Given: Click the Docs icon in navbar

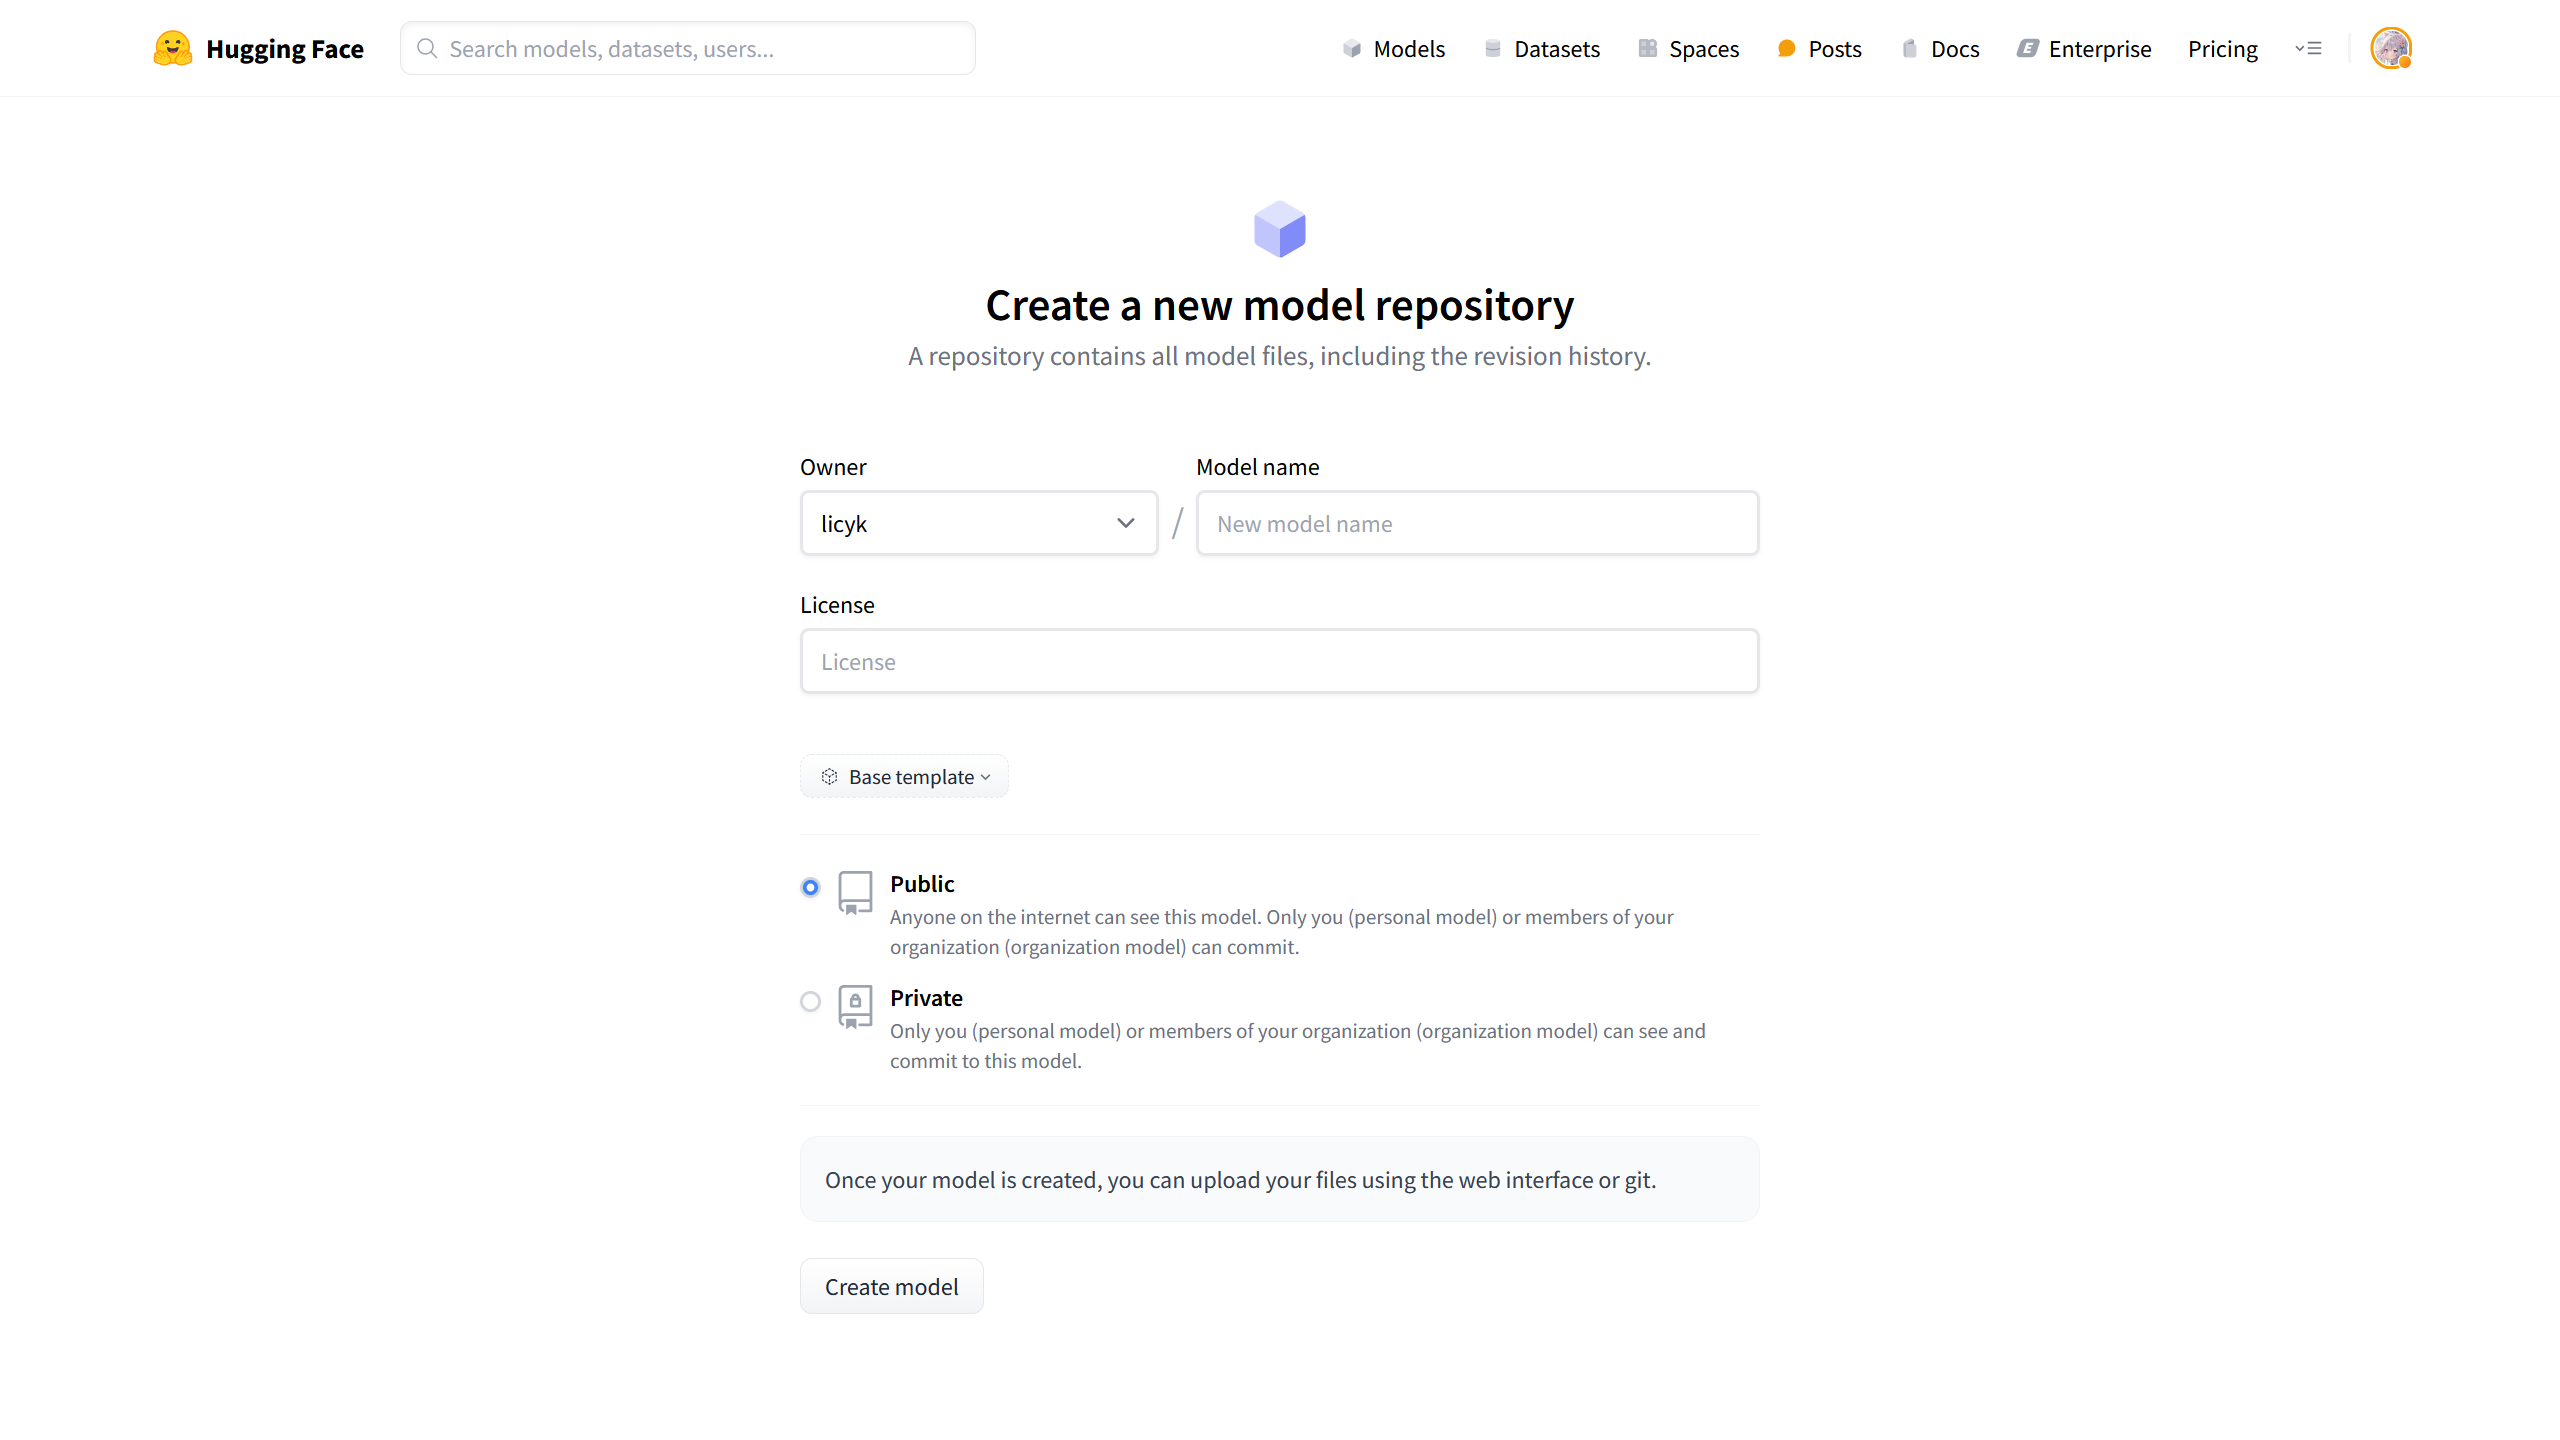Looking at the screenshot, I should (1909, 48).
